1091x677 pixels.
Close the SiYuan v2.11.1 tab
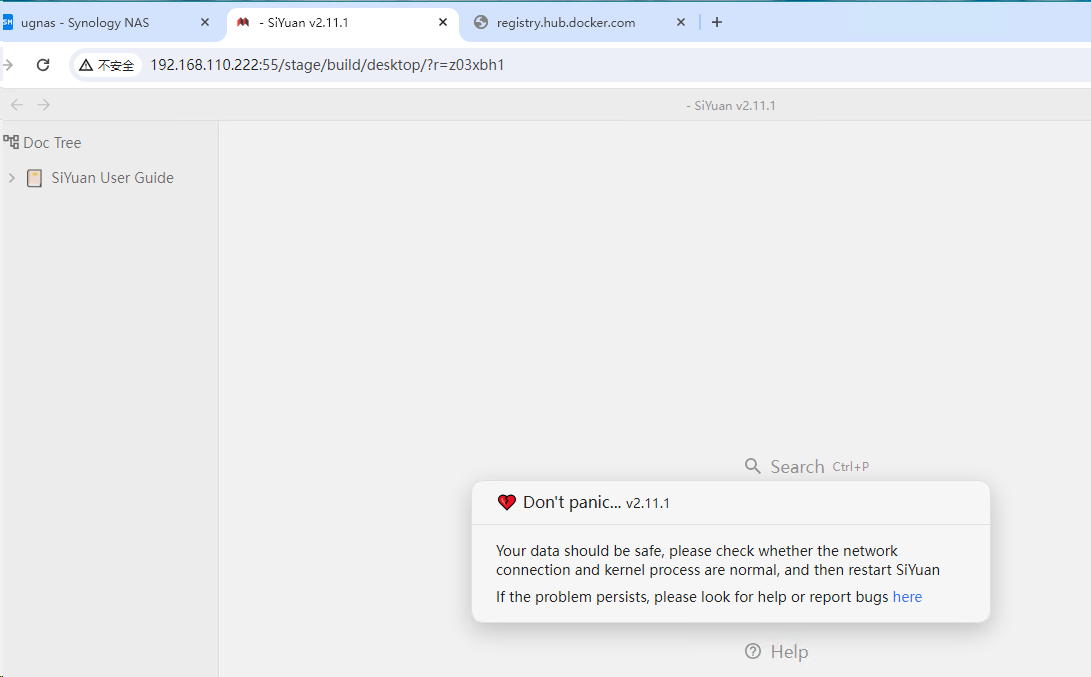[443, 22]
